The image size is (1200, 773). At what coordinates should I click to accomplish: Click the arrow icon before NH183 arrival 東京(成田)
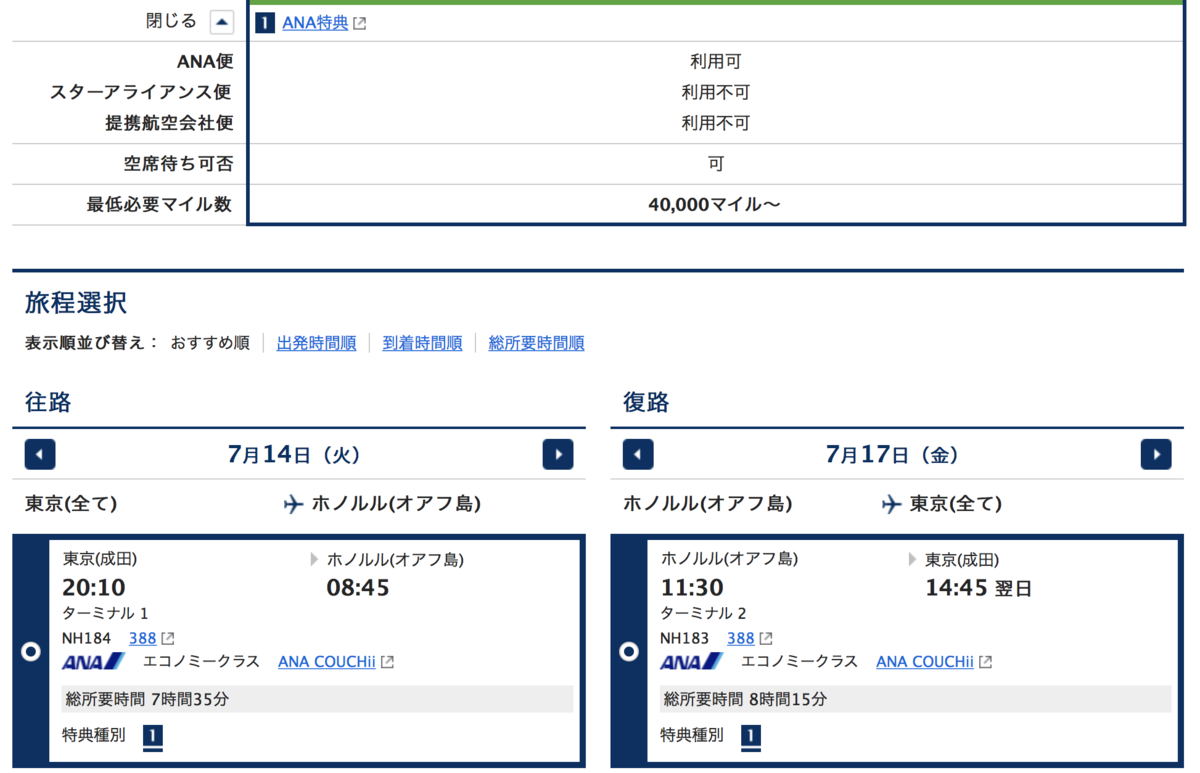(x=913, y=560)
